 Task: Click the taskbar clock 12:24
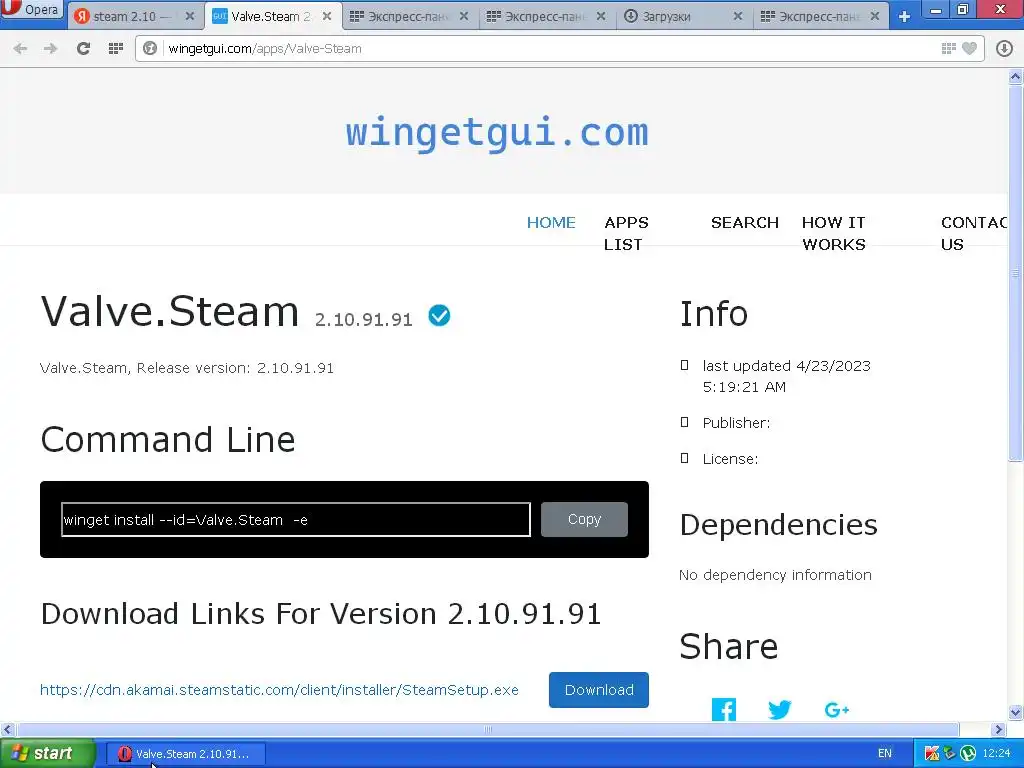tap(997, 754)
